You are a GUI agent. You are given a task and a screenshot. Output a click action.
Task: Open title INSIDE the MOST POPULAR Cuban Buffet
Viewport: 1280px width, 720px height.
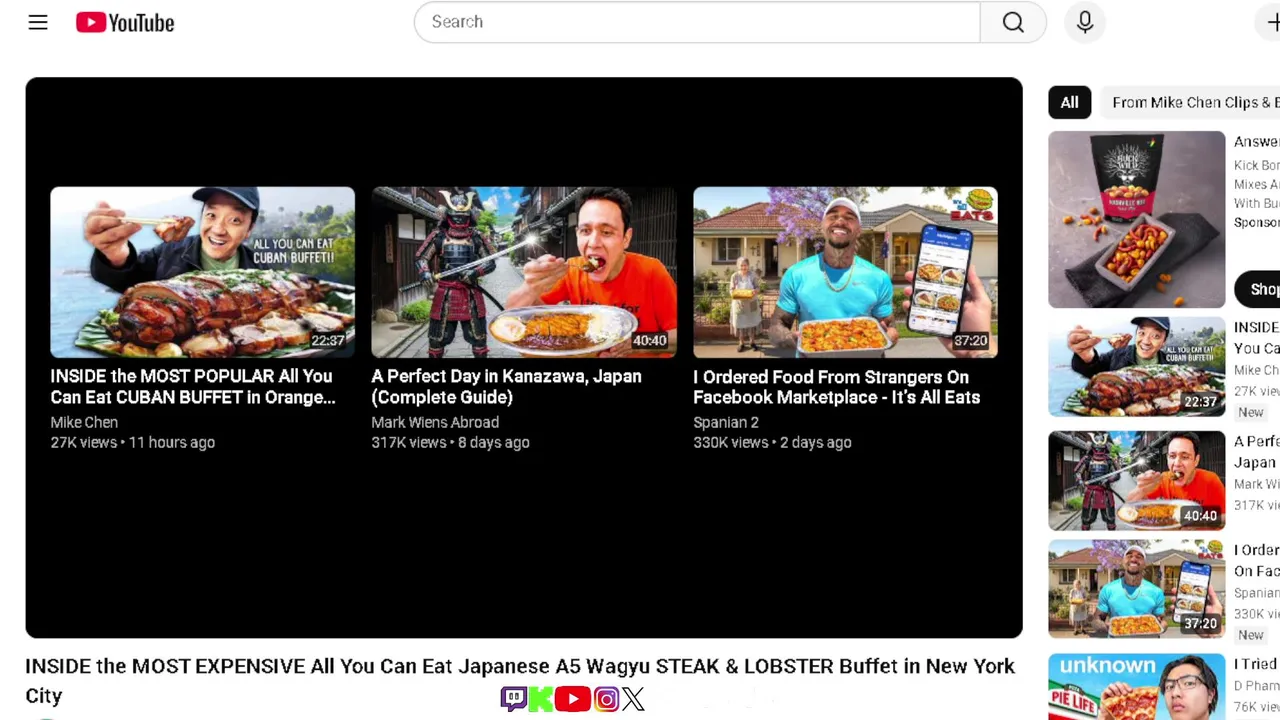click(193, 387)
